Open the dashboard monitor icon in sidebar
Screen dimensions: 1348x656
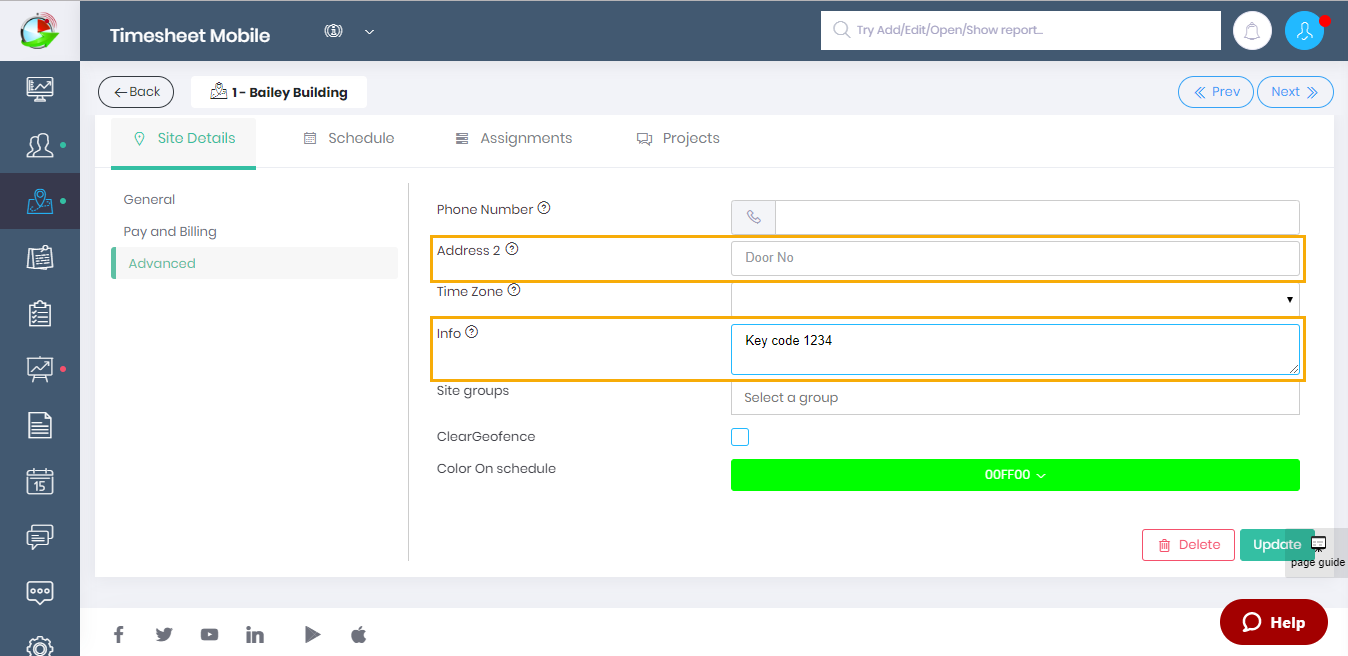40,88
